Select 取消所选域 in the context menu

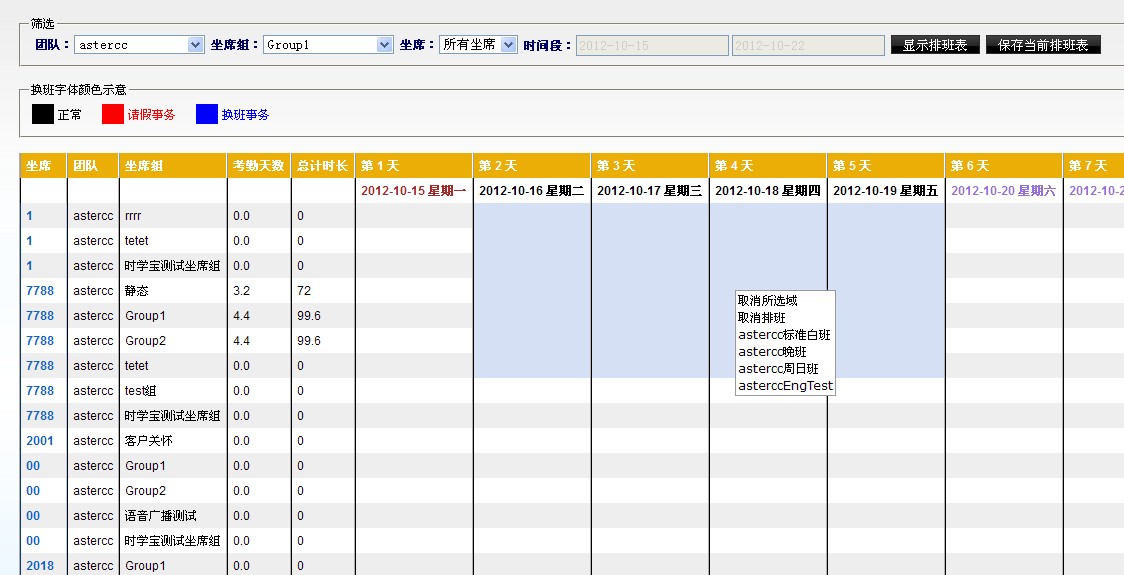click(x=767, y=300)
